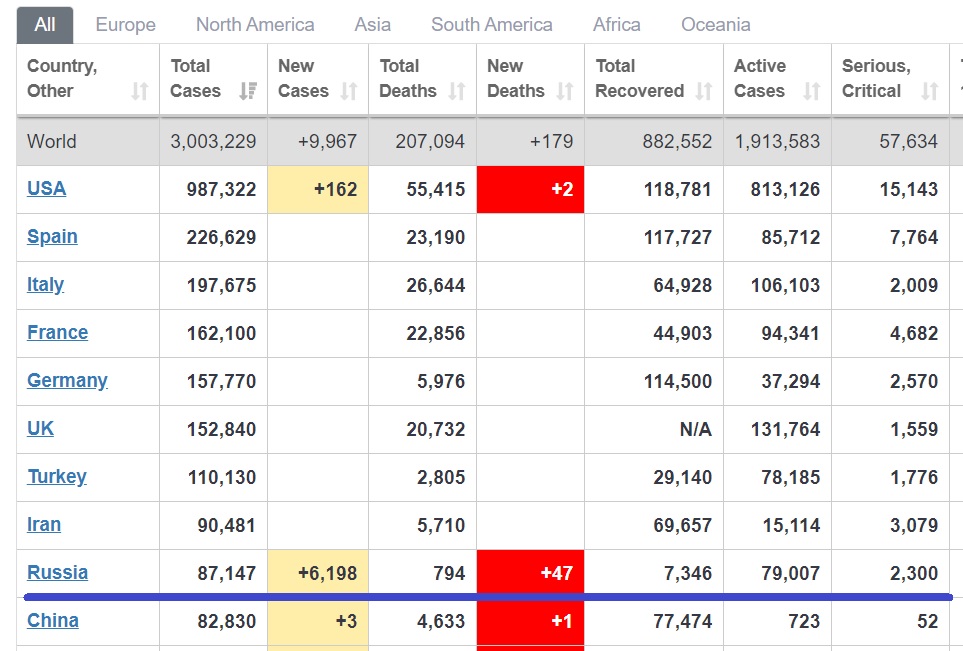Click New Cases column sort arrows
Screen dimensions: 963x651
(349, 92)
